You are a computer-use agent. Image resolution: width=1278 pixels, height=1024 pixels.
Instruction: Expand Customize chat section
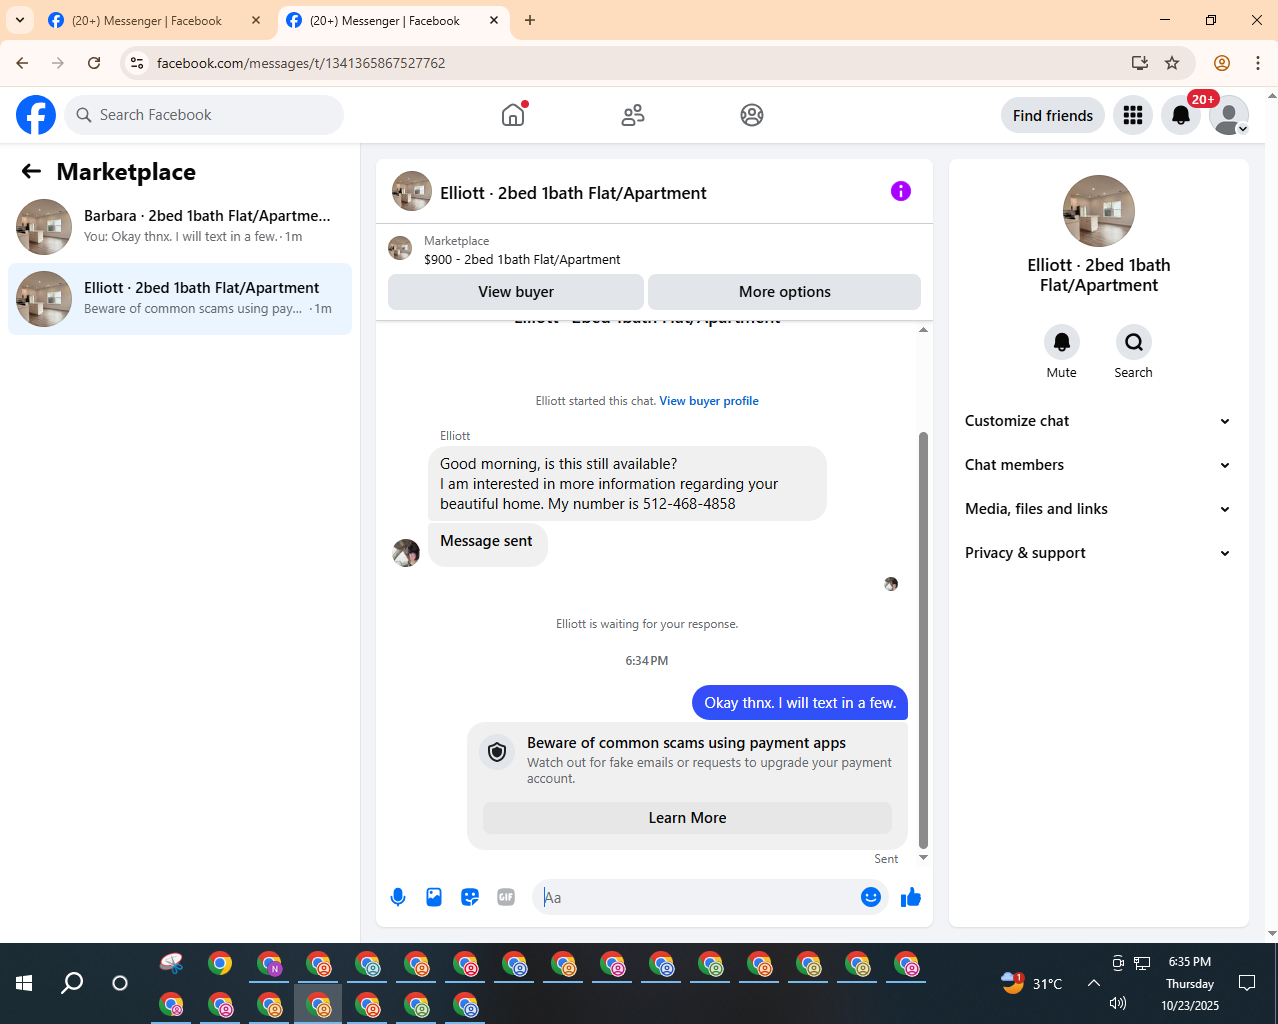1098,421
